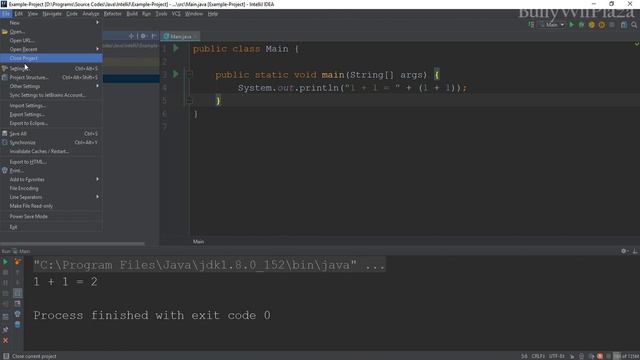This screenshot has width=640, height=360.
Task: Click UTF-8 encoding in status bar
Action: tap(557, 356)
